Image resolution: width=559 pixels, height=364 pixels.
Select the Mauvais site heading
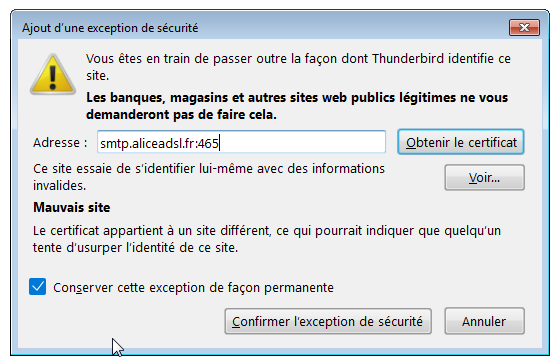coord(72,207)
